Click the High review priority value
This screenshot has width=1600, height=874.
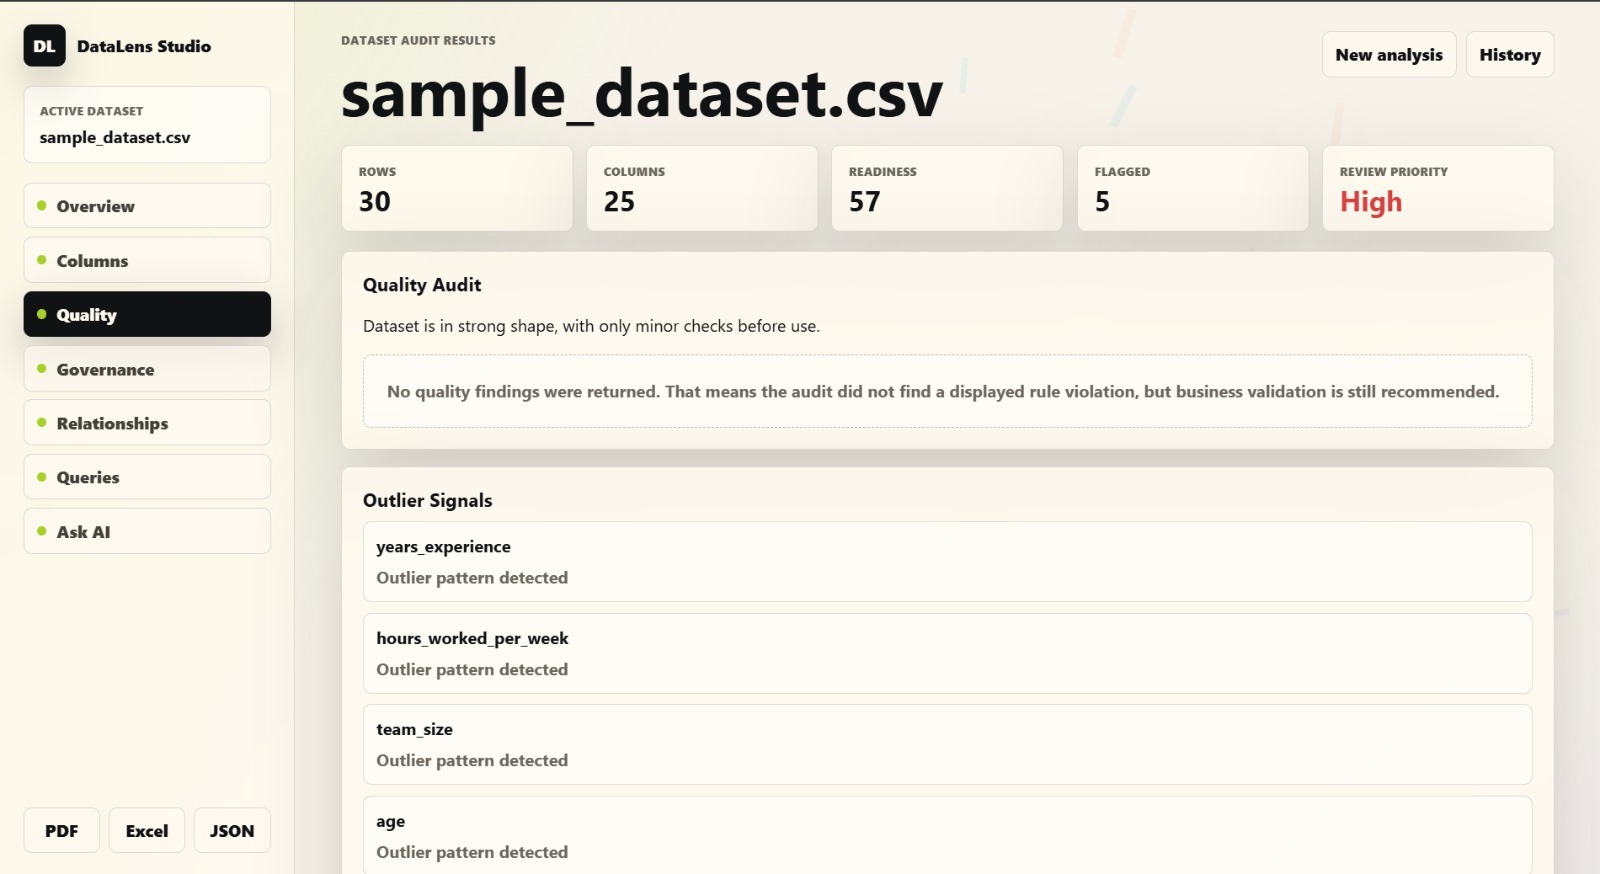coord(1371,202)
